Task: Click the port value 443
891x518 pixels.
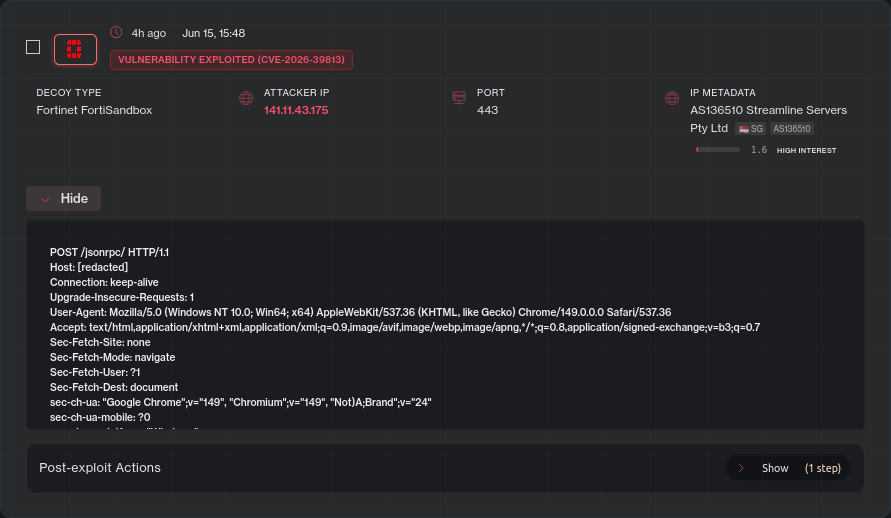Action: (x=488, y=110)
